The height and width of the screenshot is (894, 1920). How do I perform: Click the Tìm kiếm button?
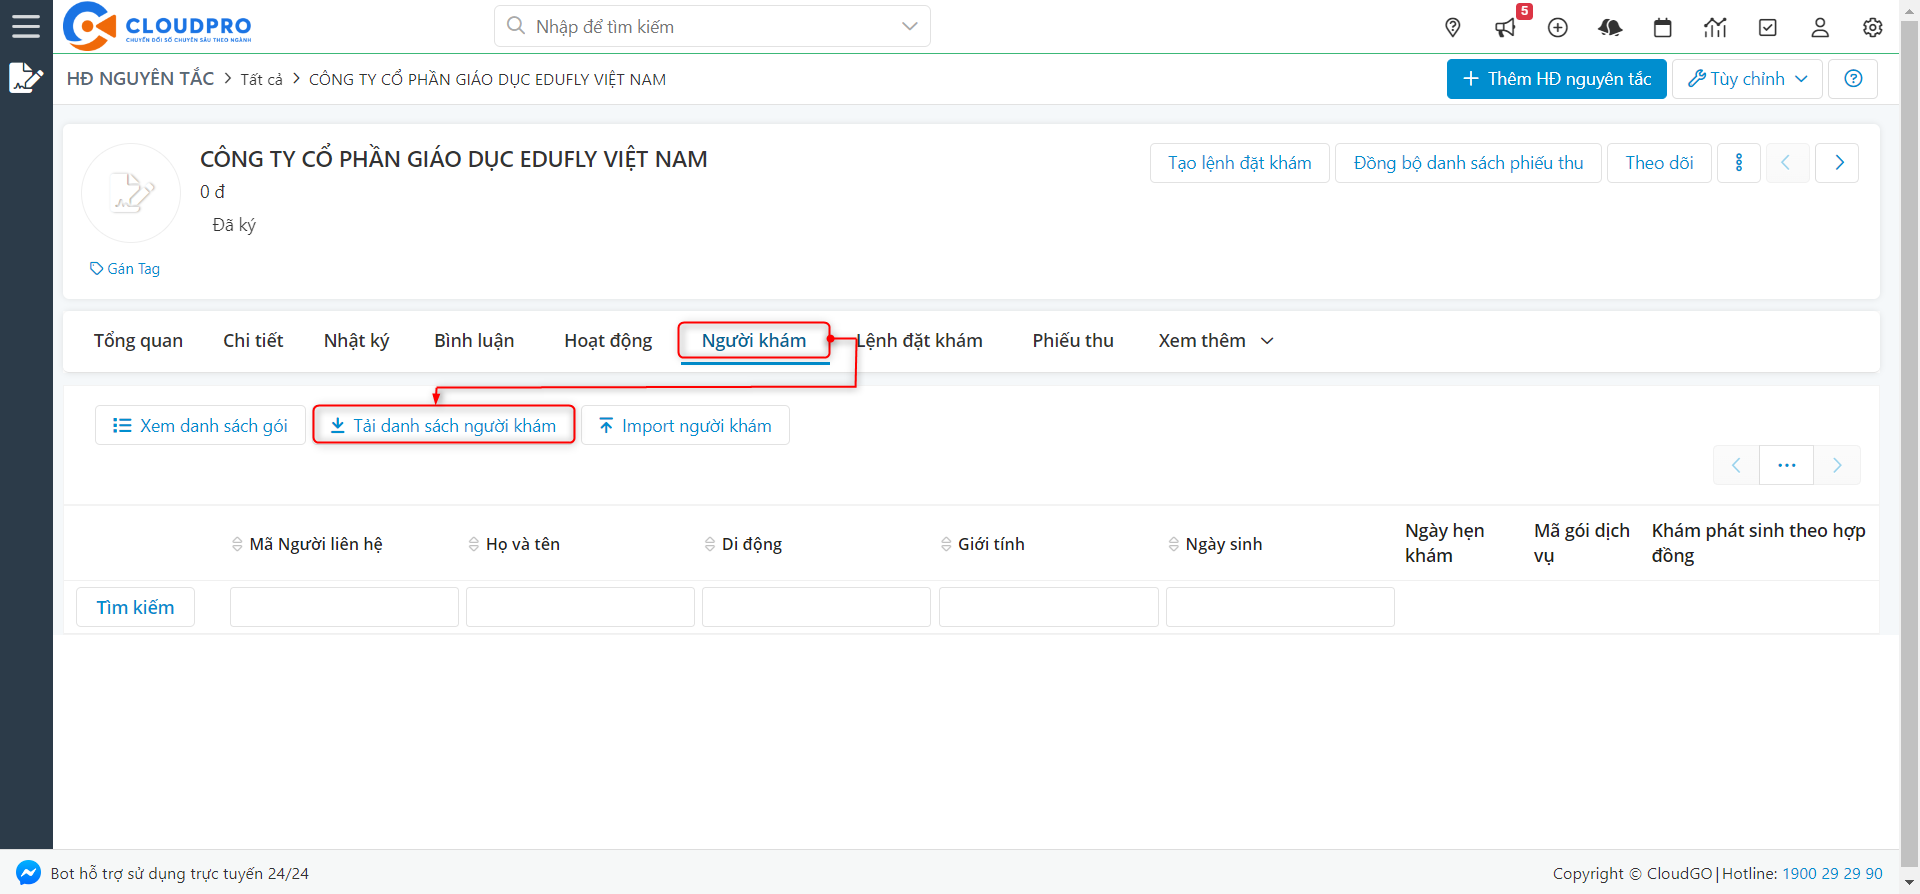tap(135, 607)
